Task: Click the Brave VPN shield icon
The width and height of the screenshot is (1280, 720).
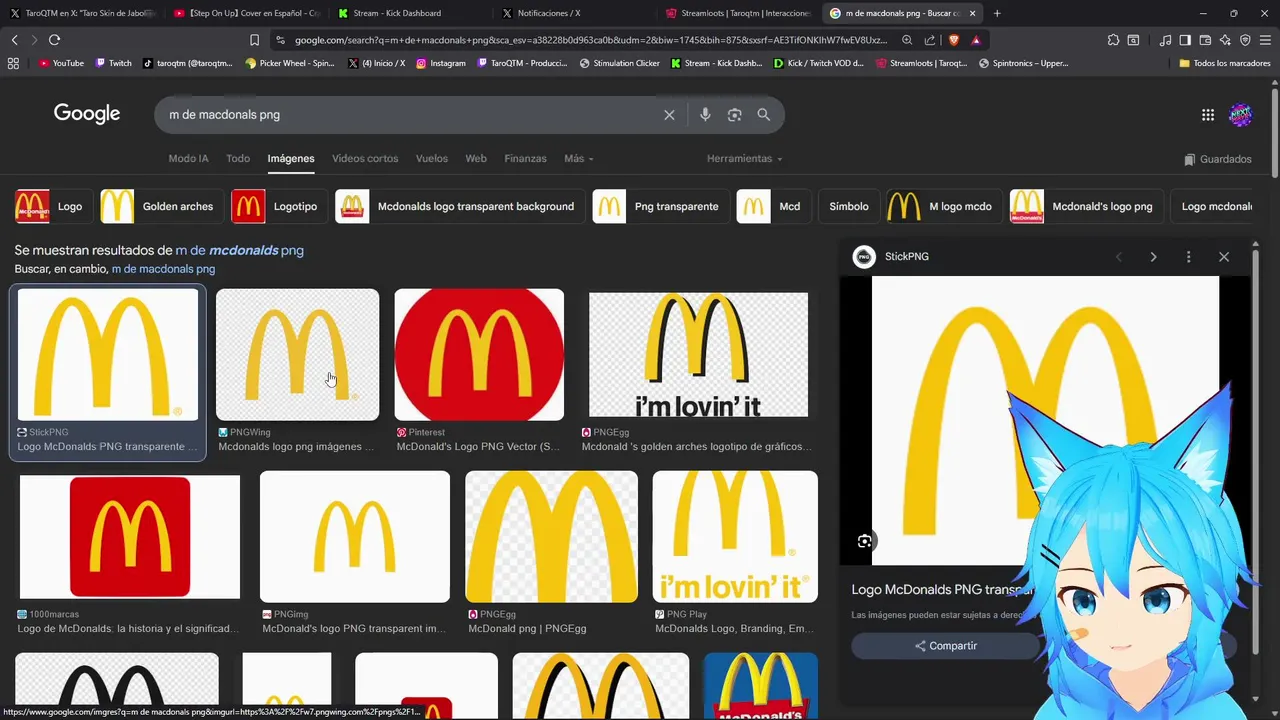Action: pos(1245,40)
